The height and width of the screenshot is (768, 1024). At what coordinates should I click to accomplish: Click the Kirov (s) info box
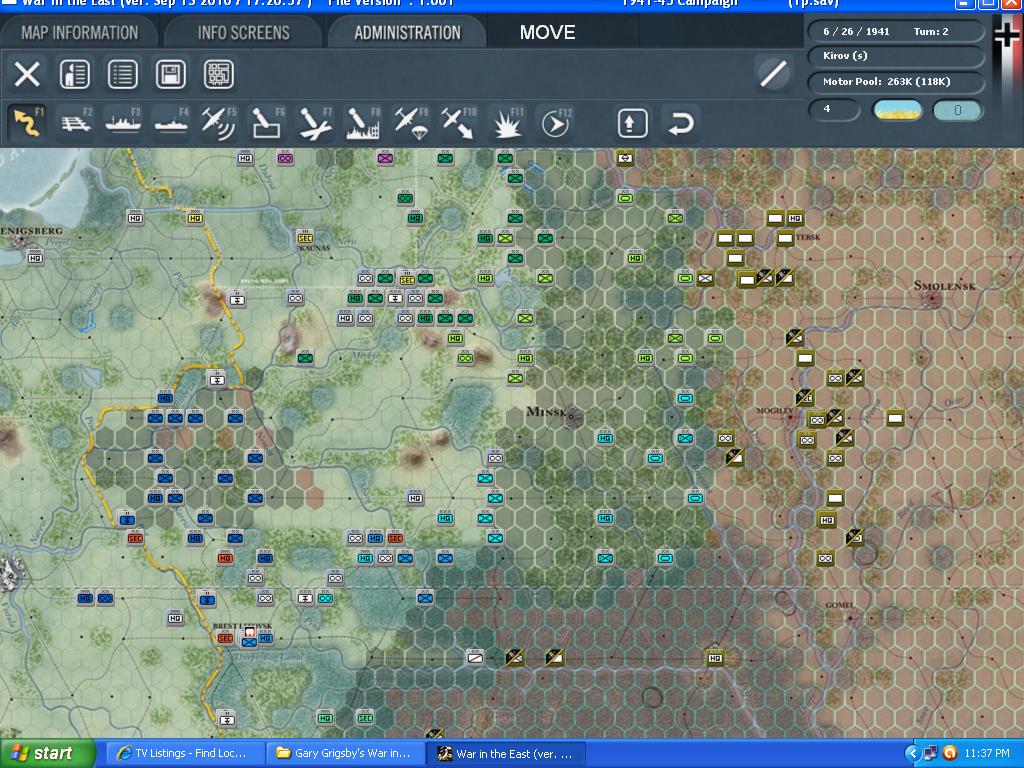pos(895,56)
